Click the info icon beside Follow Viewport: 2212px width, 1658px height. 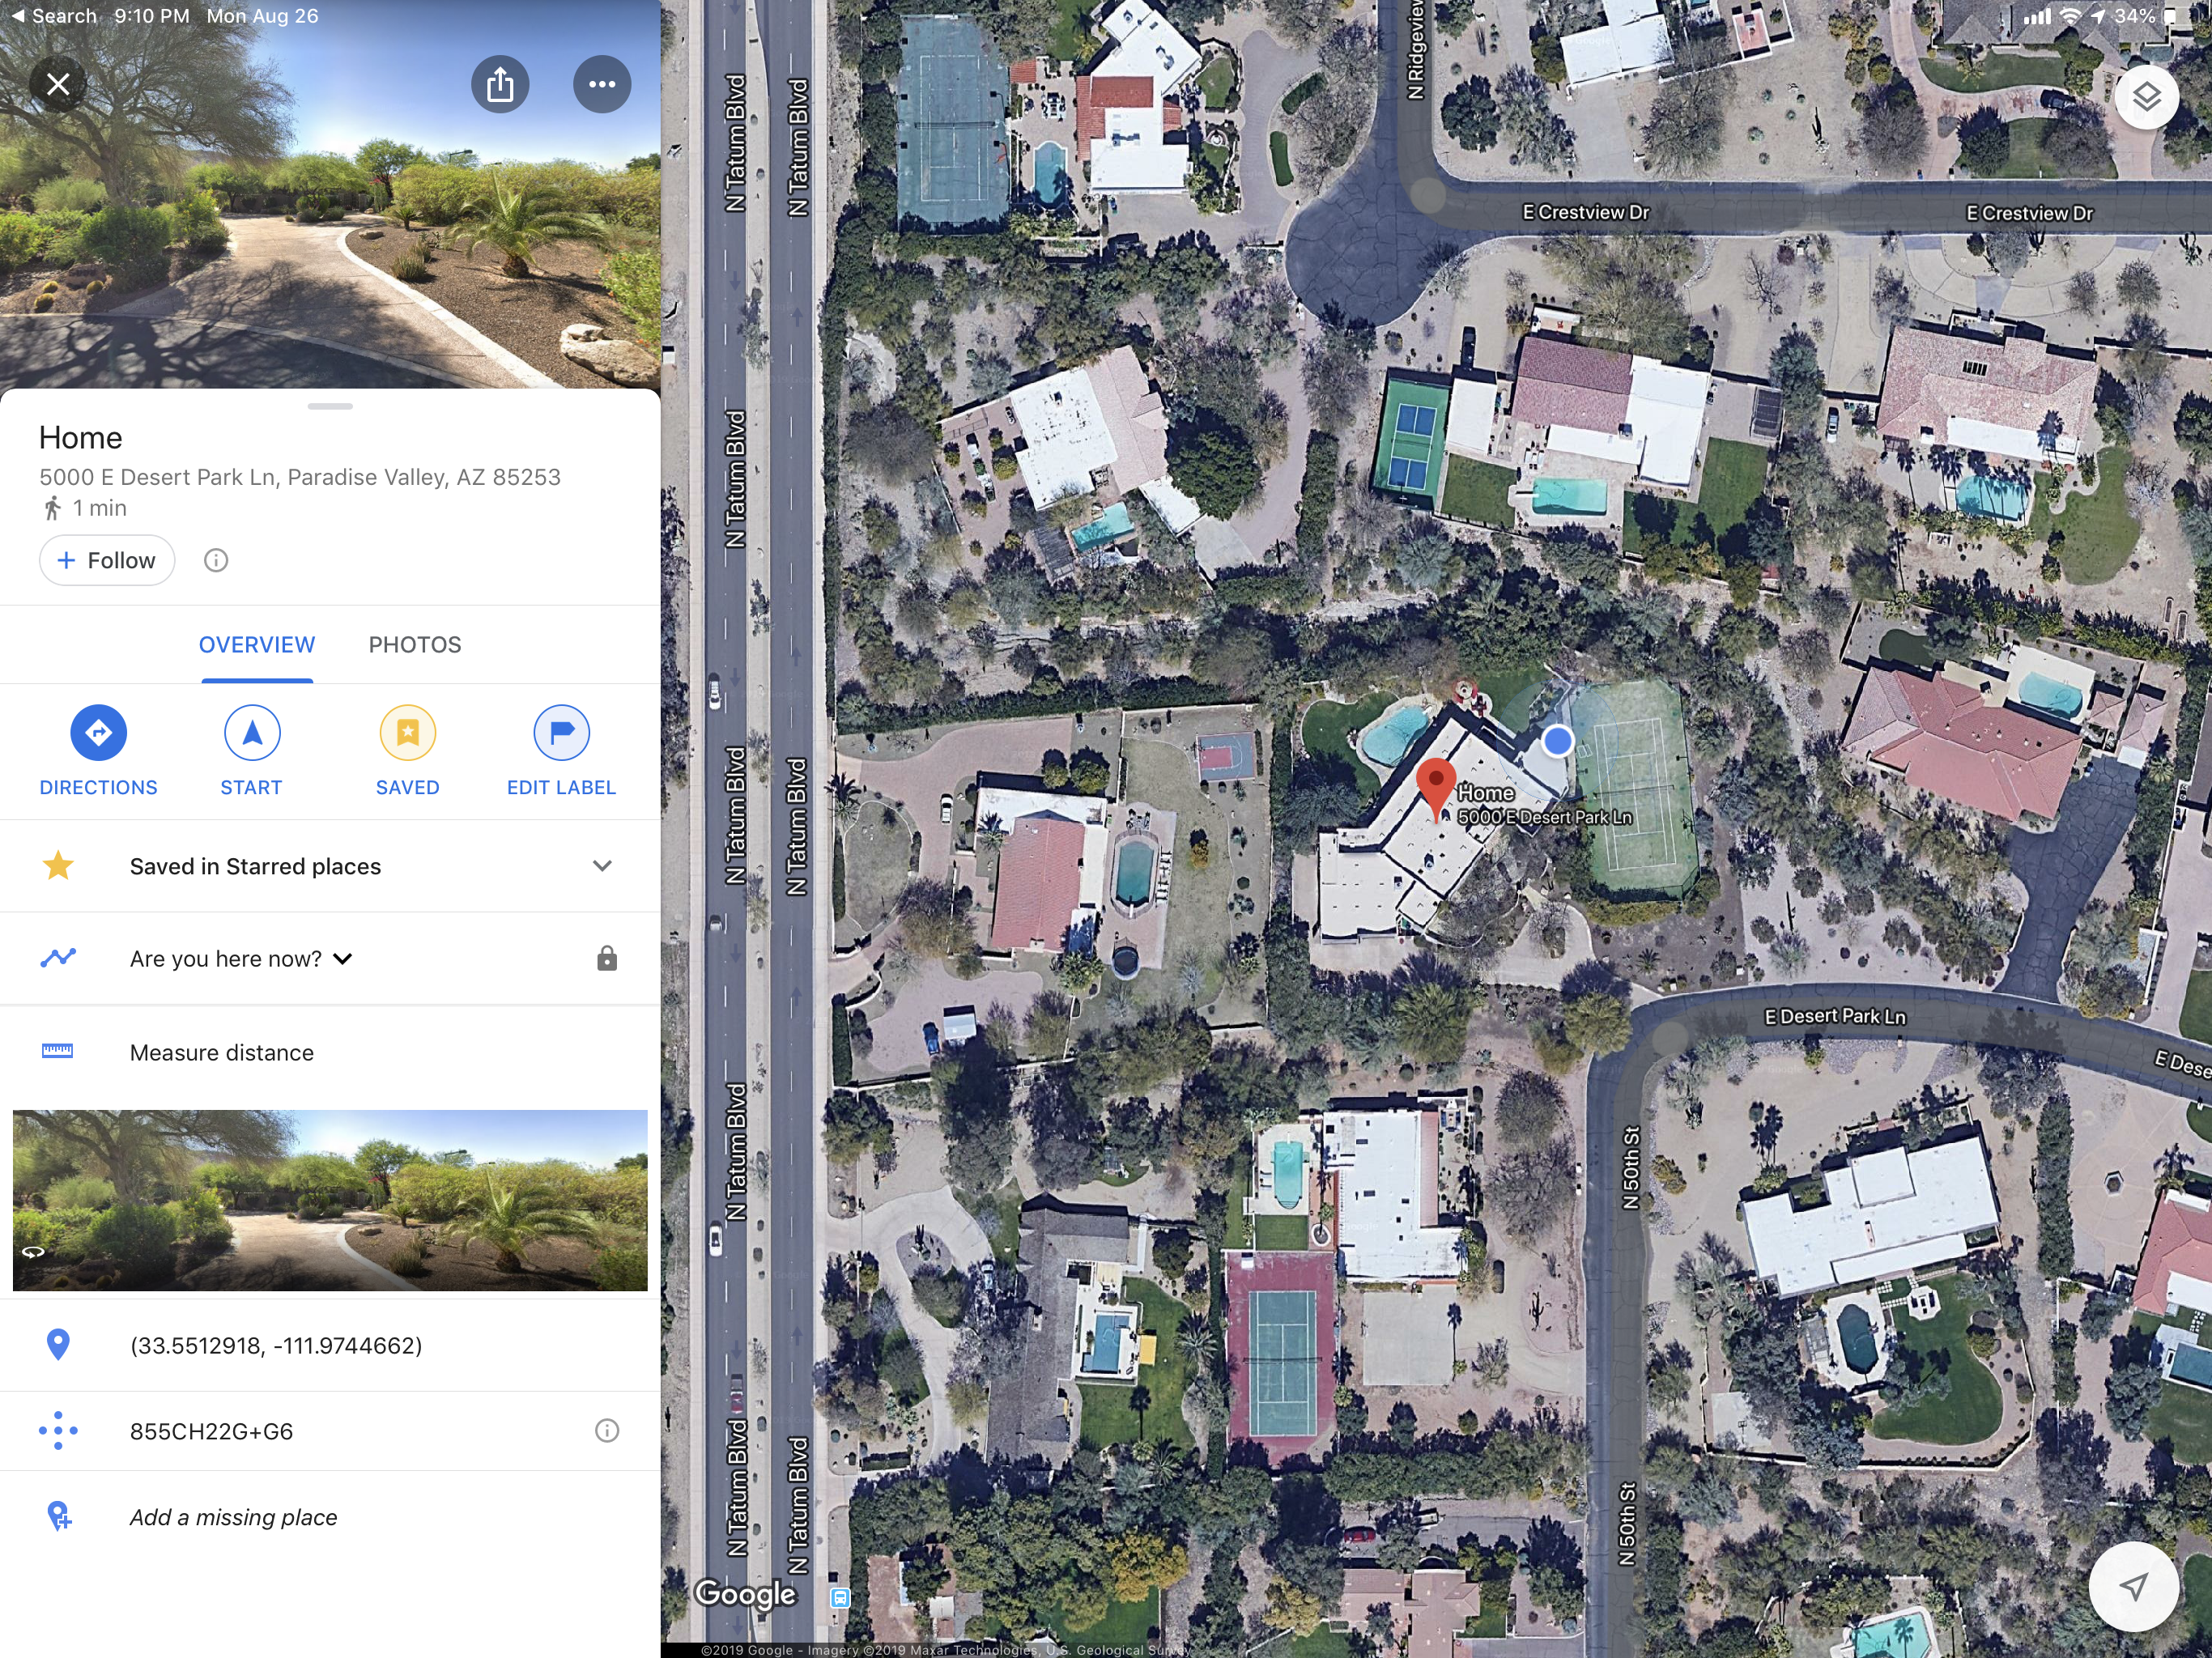coord(216,560)
